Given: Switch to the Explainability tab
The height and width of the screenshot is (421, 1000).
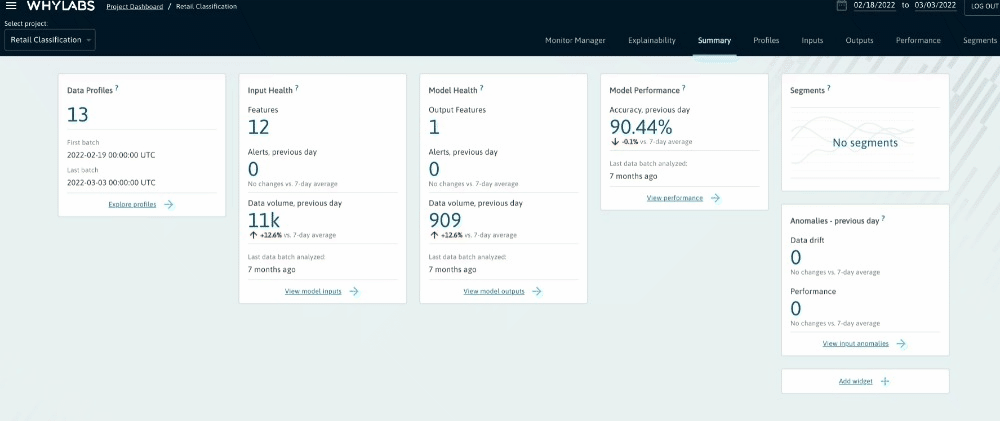Looking at the screenshot, I should (652, 40).
